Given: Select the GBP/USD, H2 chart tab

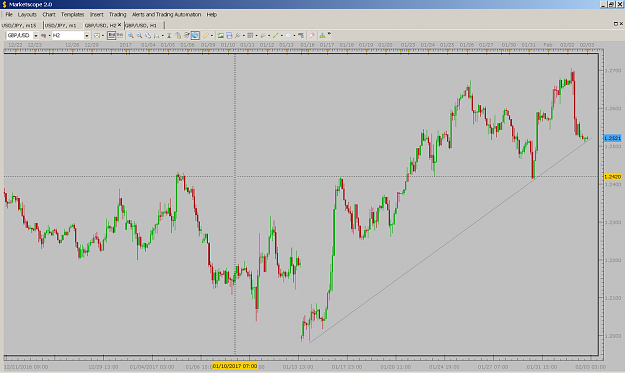Looking at the screenshot, I should click(100, 25).
